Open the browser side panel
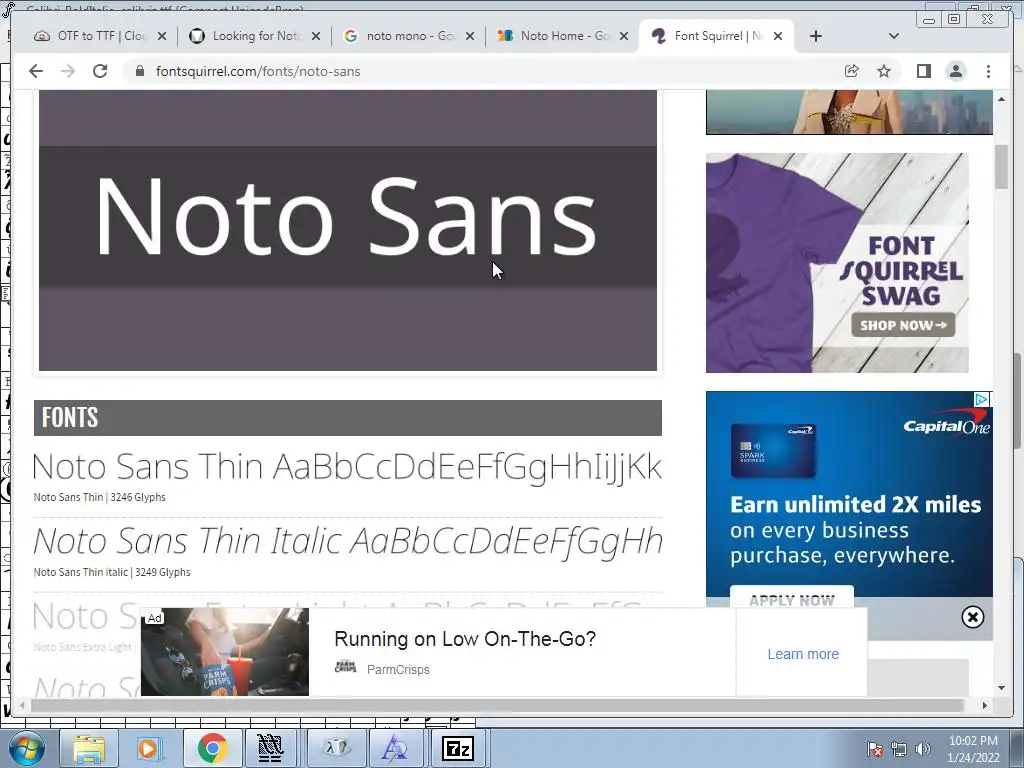The image size is (1024, 768). tap(923, 71)
